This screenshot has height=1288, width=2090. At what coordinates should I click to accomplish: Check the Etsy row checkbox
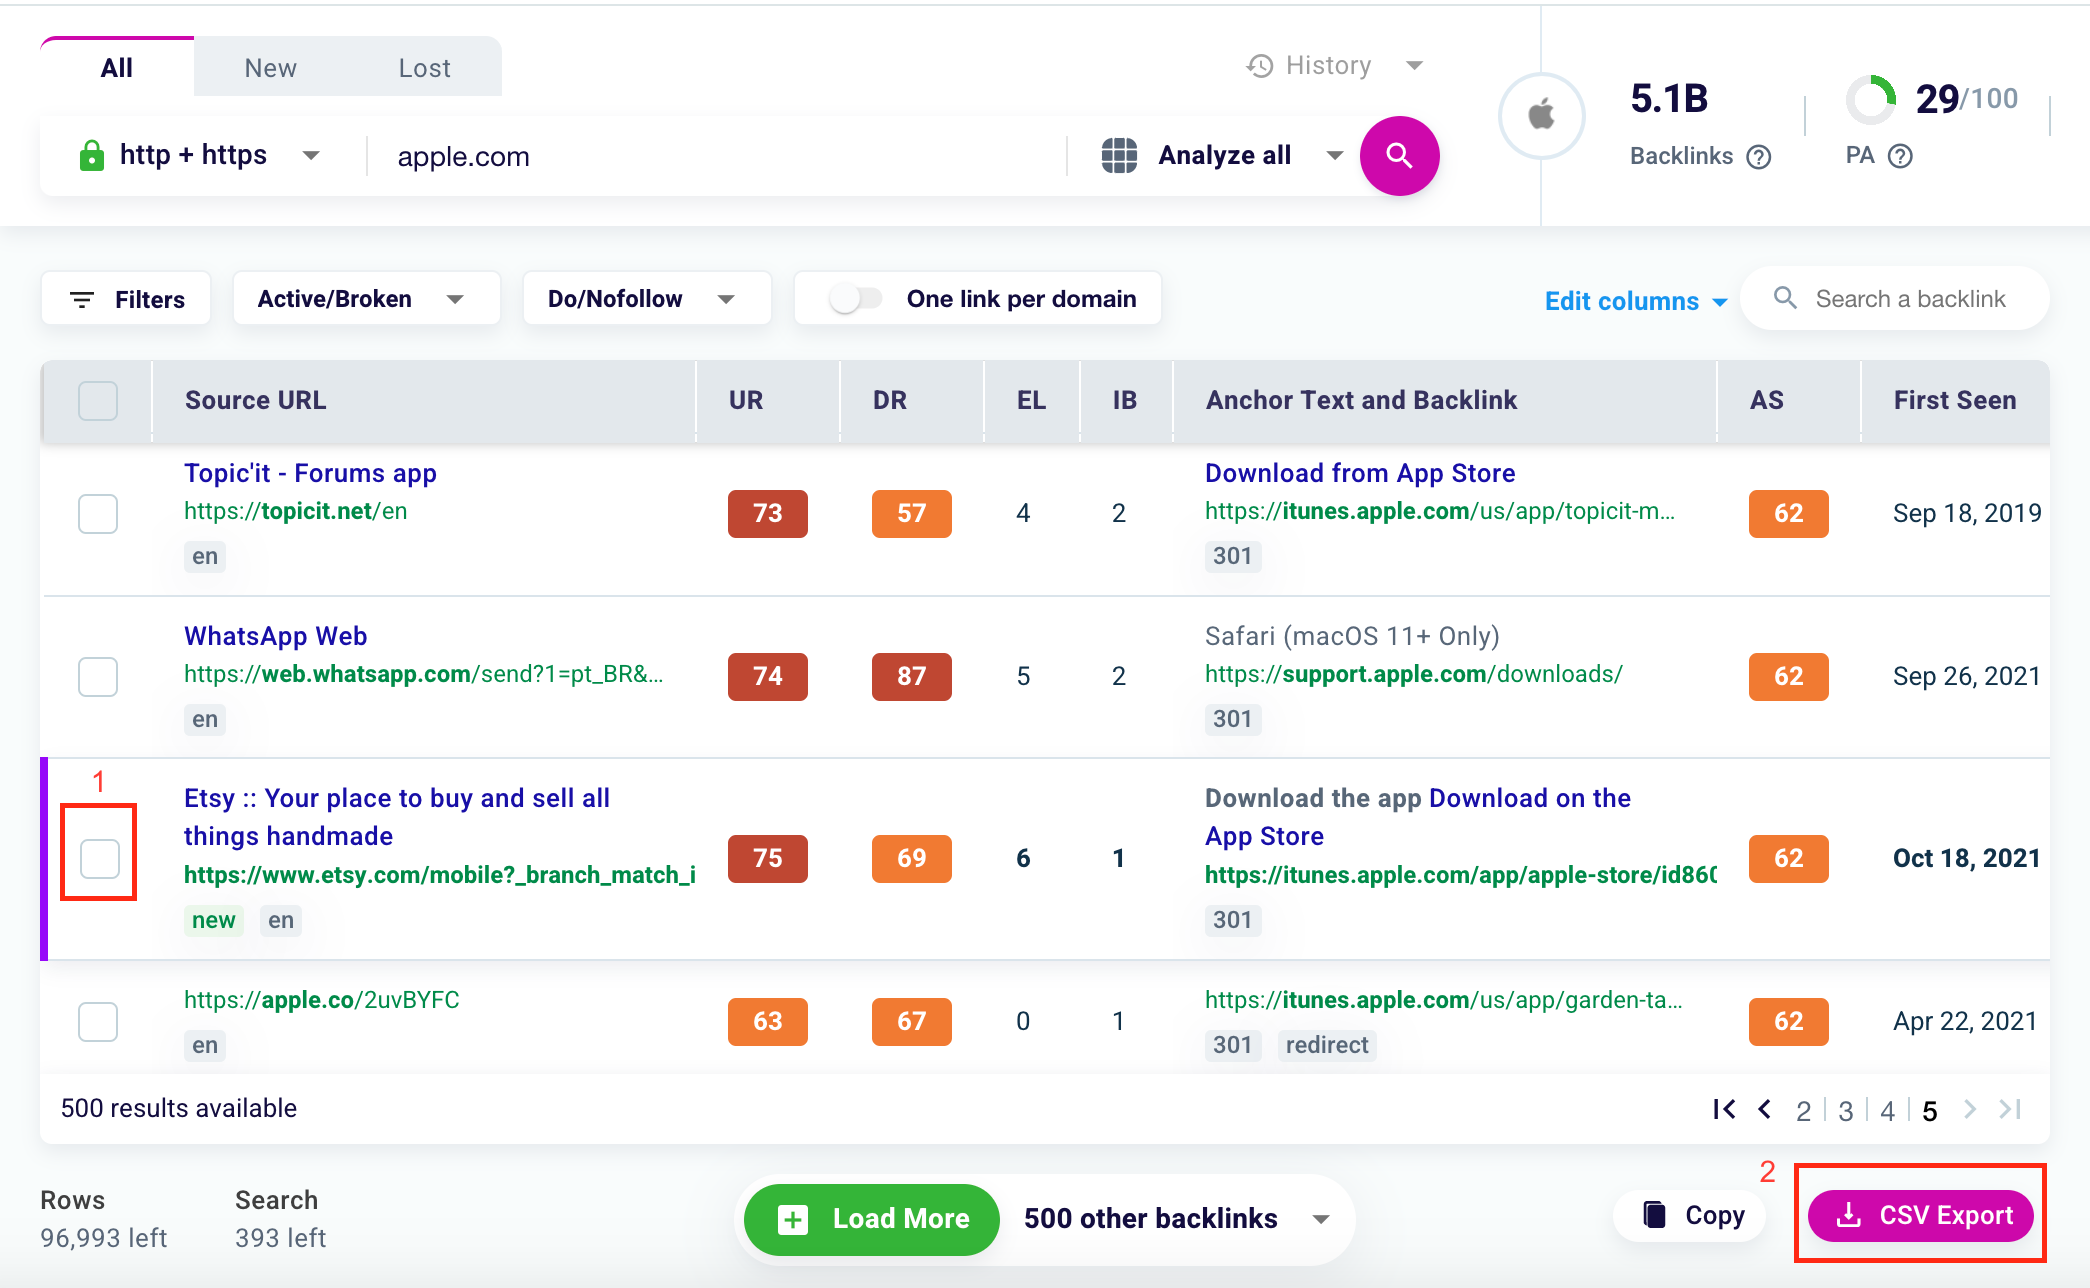[99, 858]
